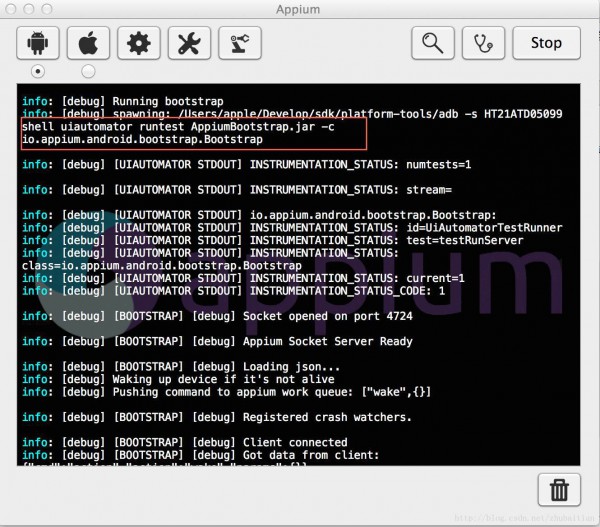This screenshot has width=600, height=527.
Task: Click the 'numtests=1' log line
Action: [246, 165]
